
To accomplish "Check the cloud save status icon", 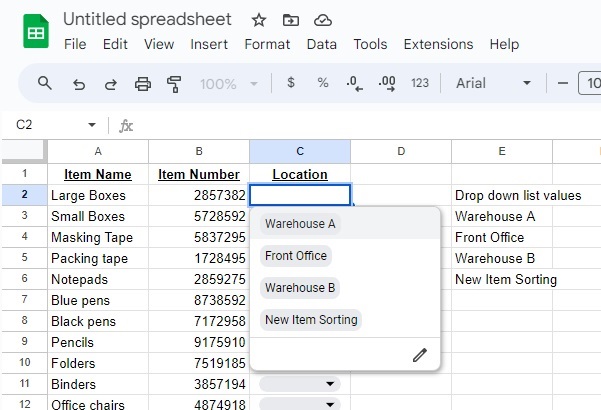I will tap(323, 20).
